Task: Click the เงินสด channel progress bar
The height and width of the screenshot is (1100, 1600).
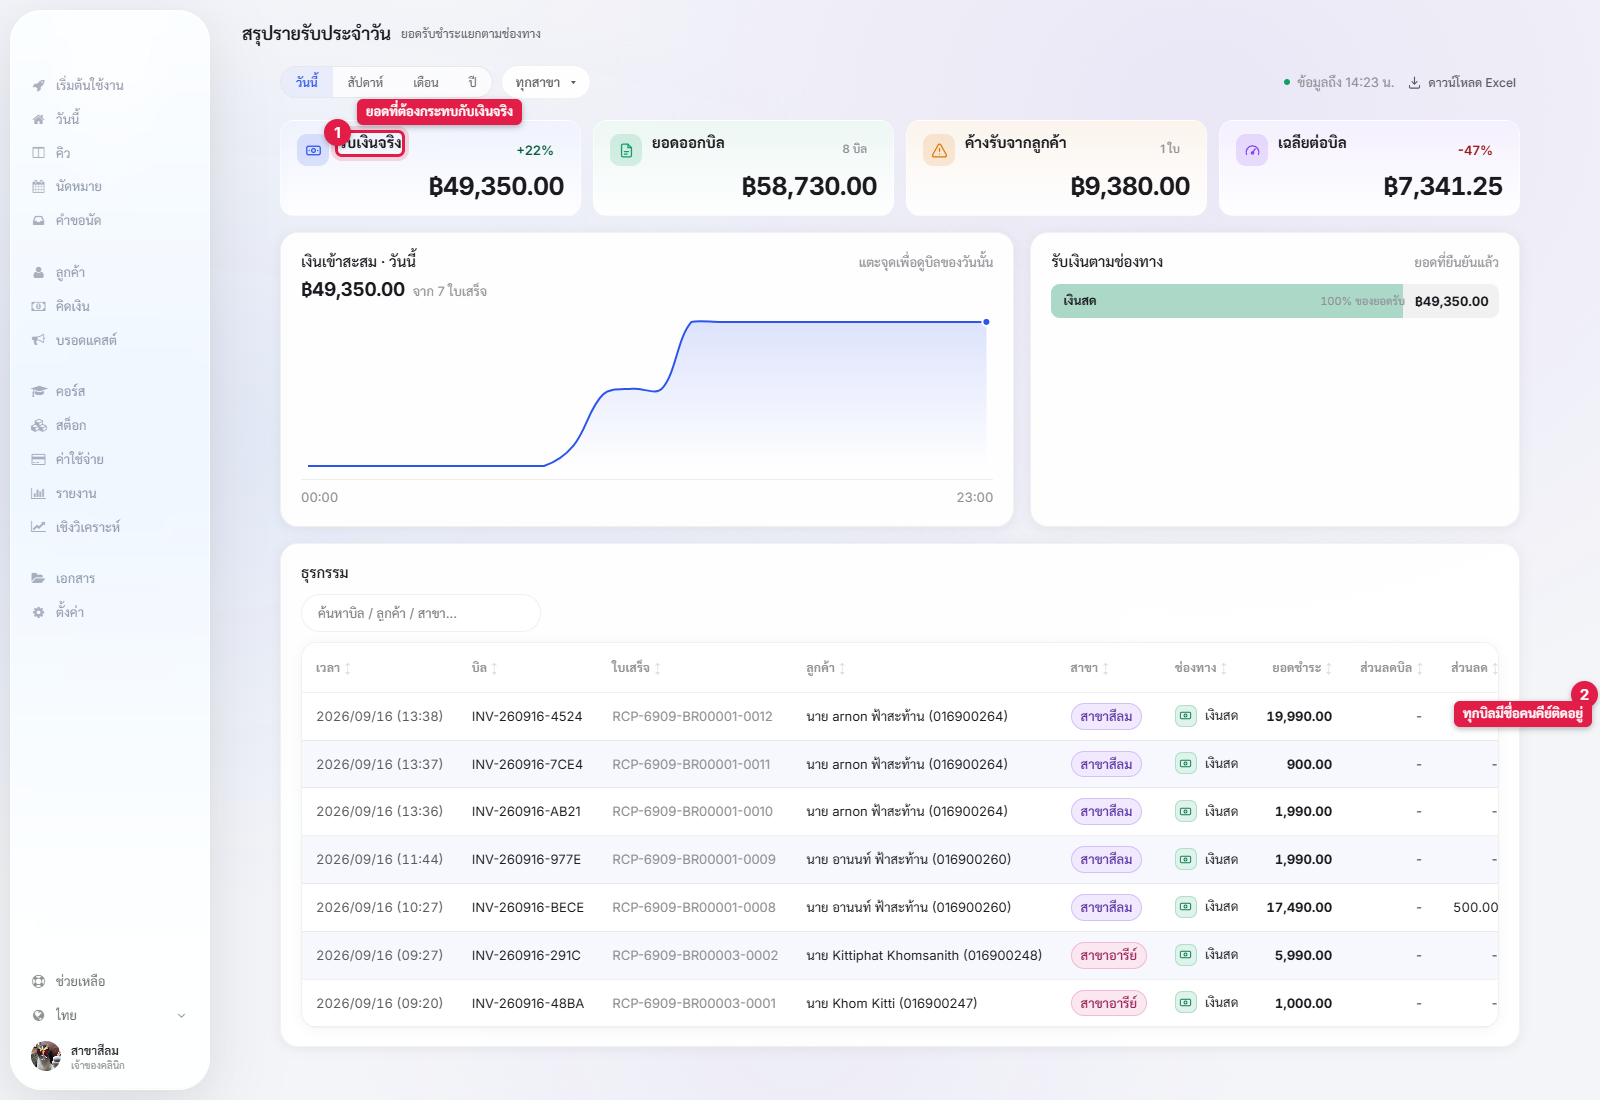Action: 1274,301
